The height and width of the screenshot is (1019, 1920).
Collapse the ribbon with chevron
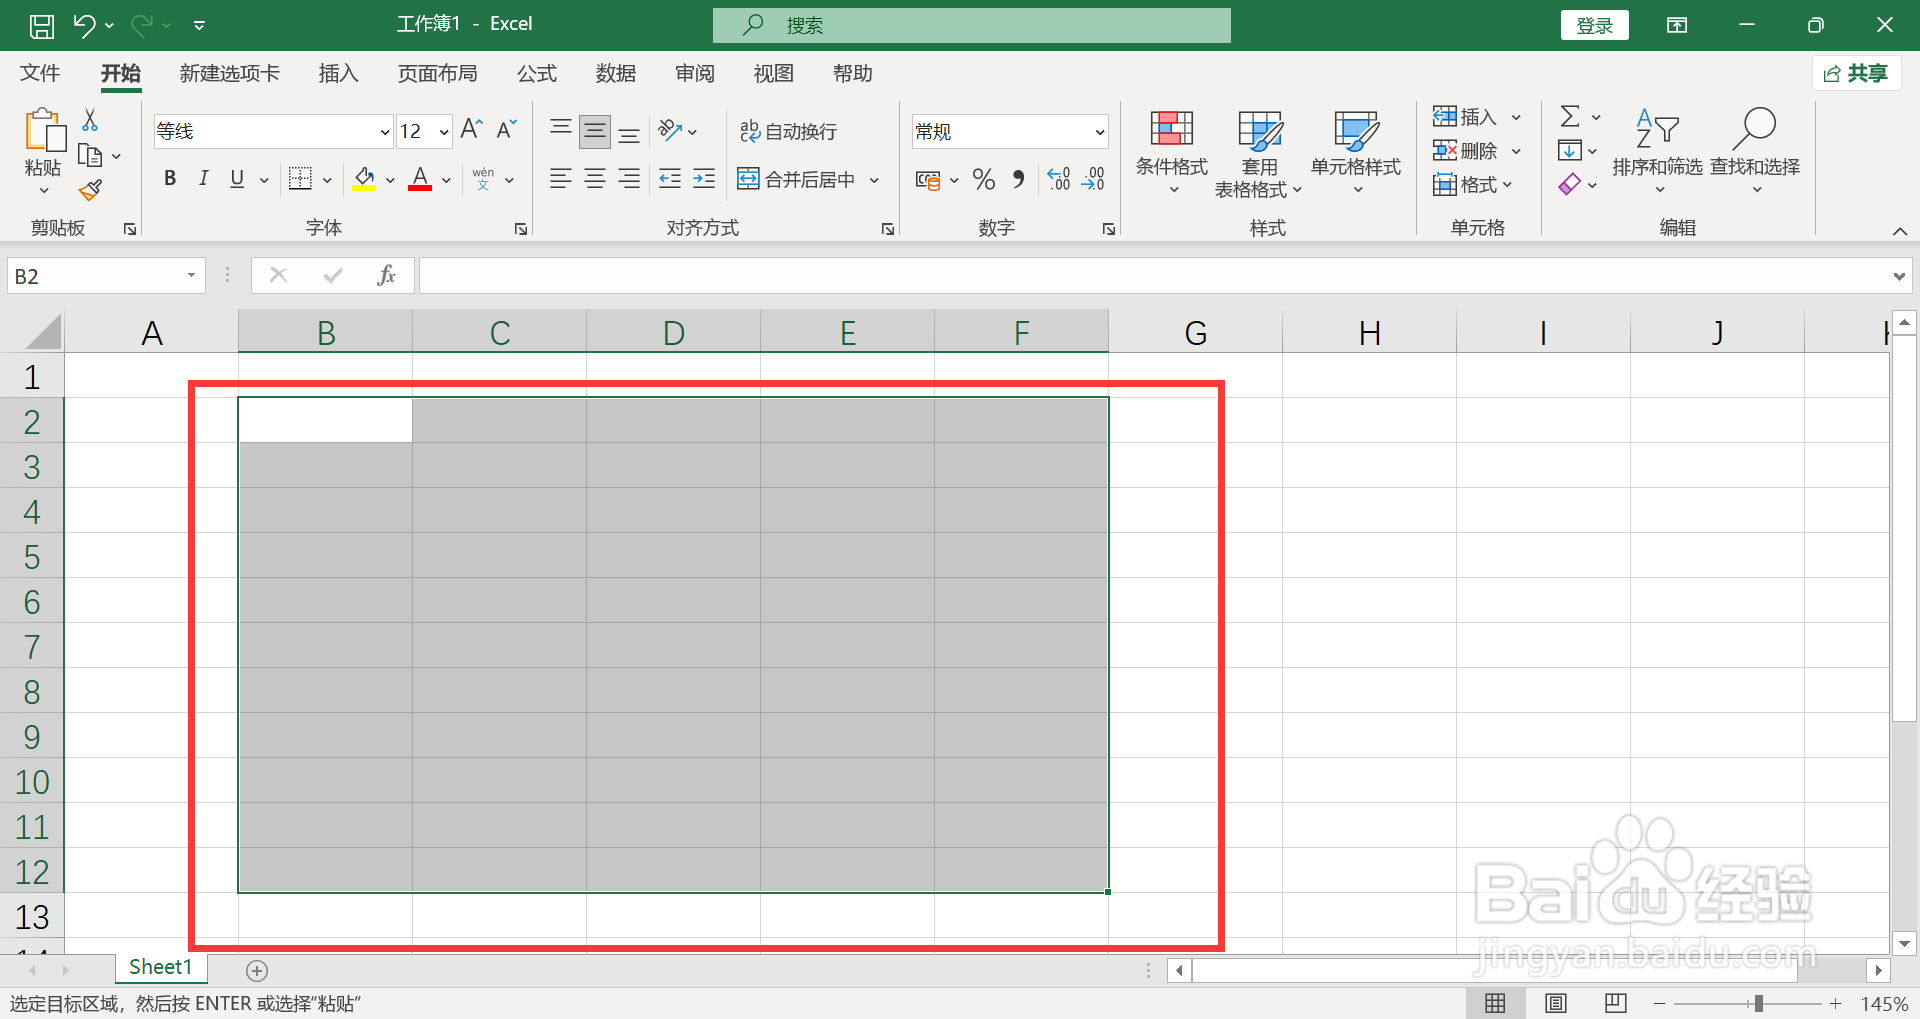coord(1900,231)
